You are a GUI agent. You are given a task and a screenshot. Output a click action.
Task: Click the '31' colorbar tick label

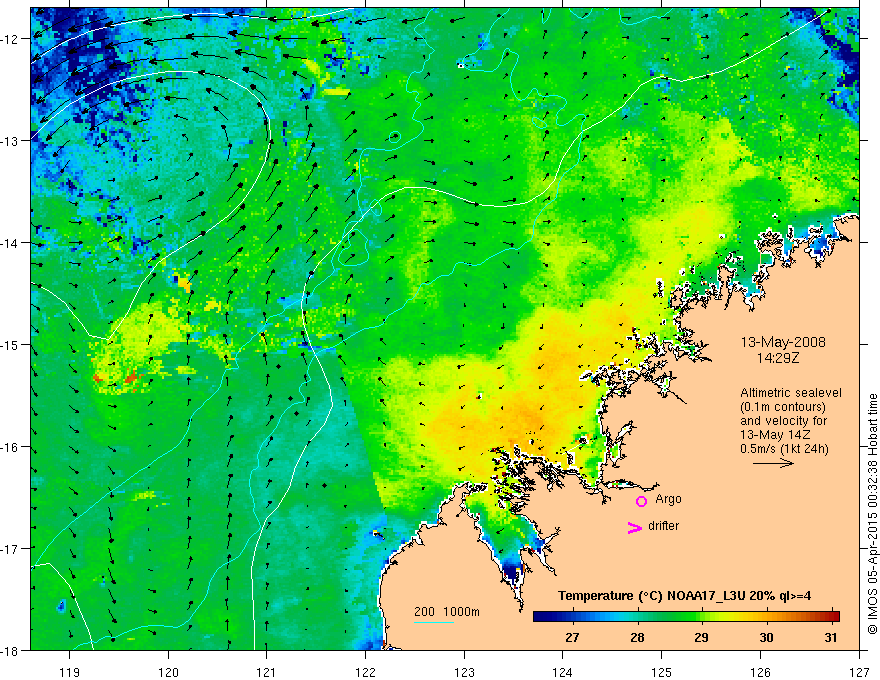click(831, 637)
